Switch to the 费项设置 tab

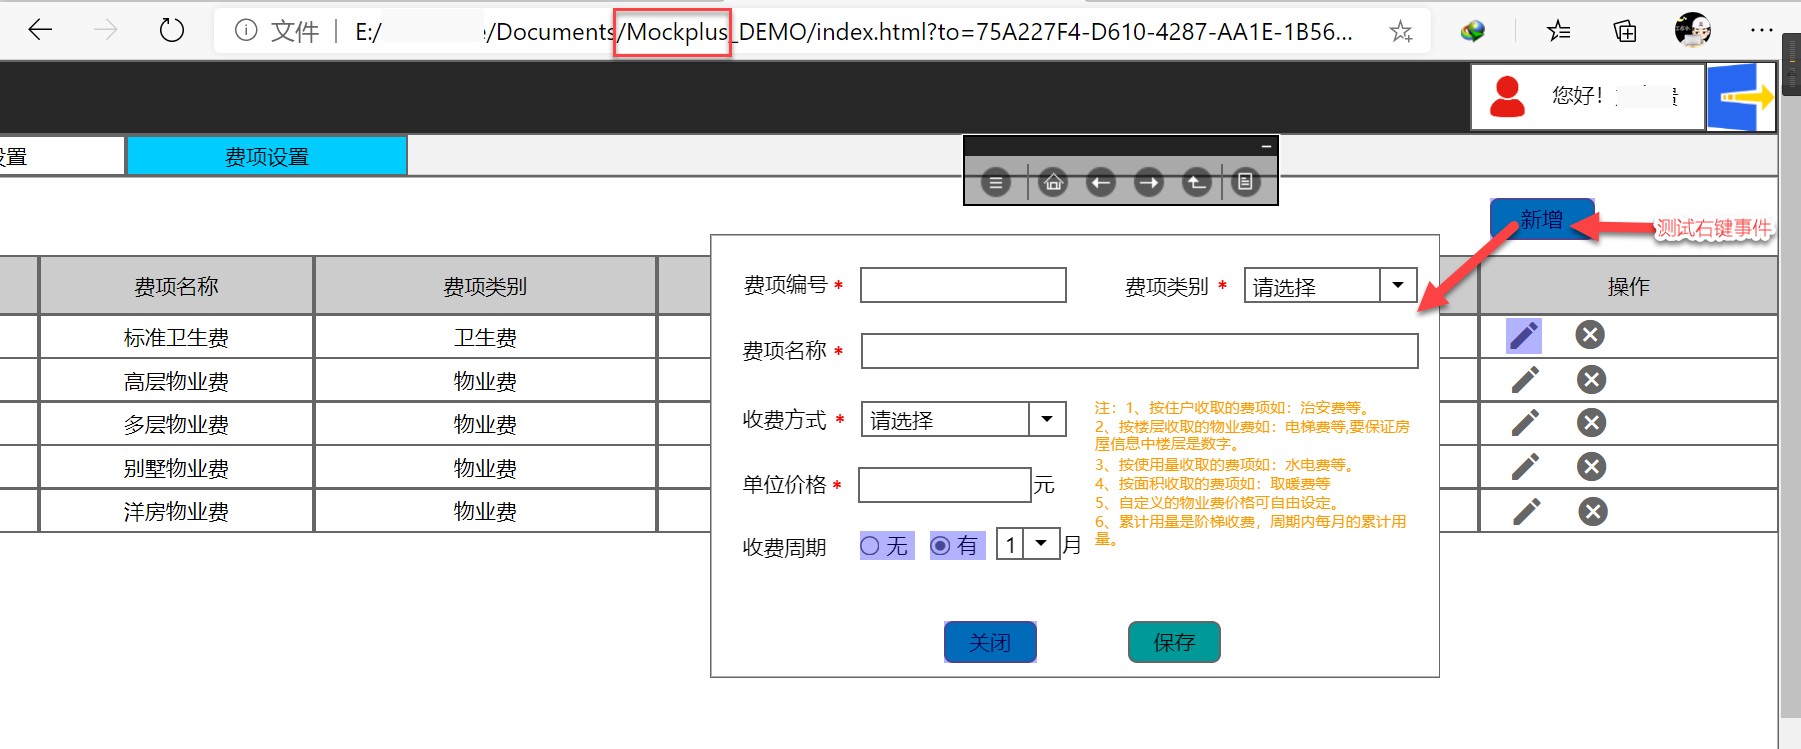pyautogui.click(x=267, y=156)
